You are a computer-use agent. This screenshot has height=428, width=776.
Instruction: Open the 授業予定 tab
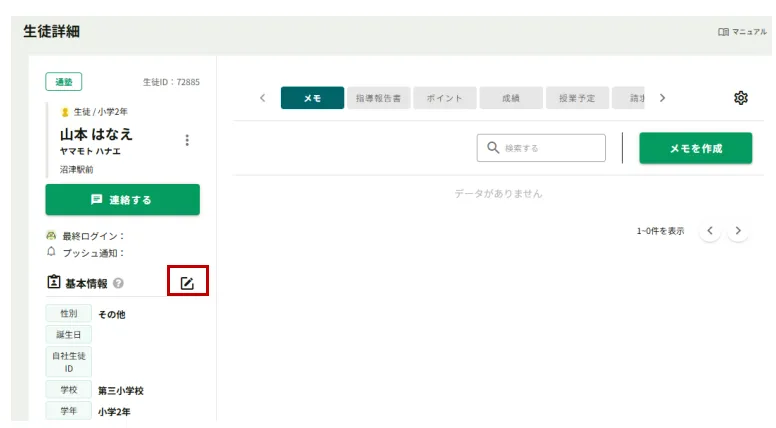click(576, 98)
